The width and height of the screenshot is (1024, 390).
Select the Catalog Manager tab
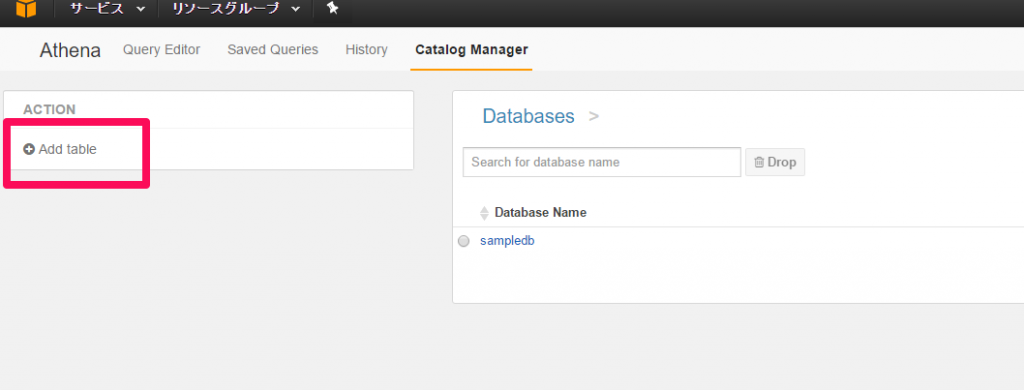coord(472,50)
